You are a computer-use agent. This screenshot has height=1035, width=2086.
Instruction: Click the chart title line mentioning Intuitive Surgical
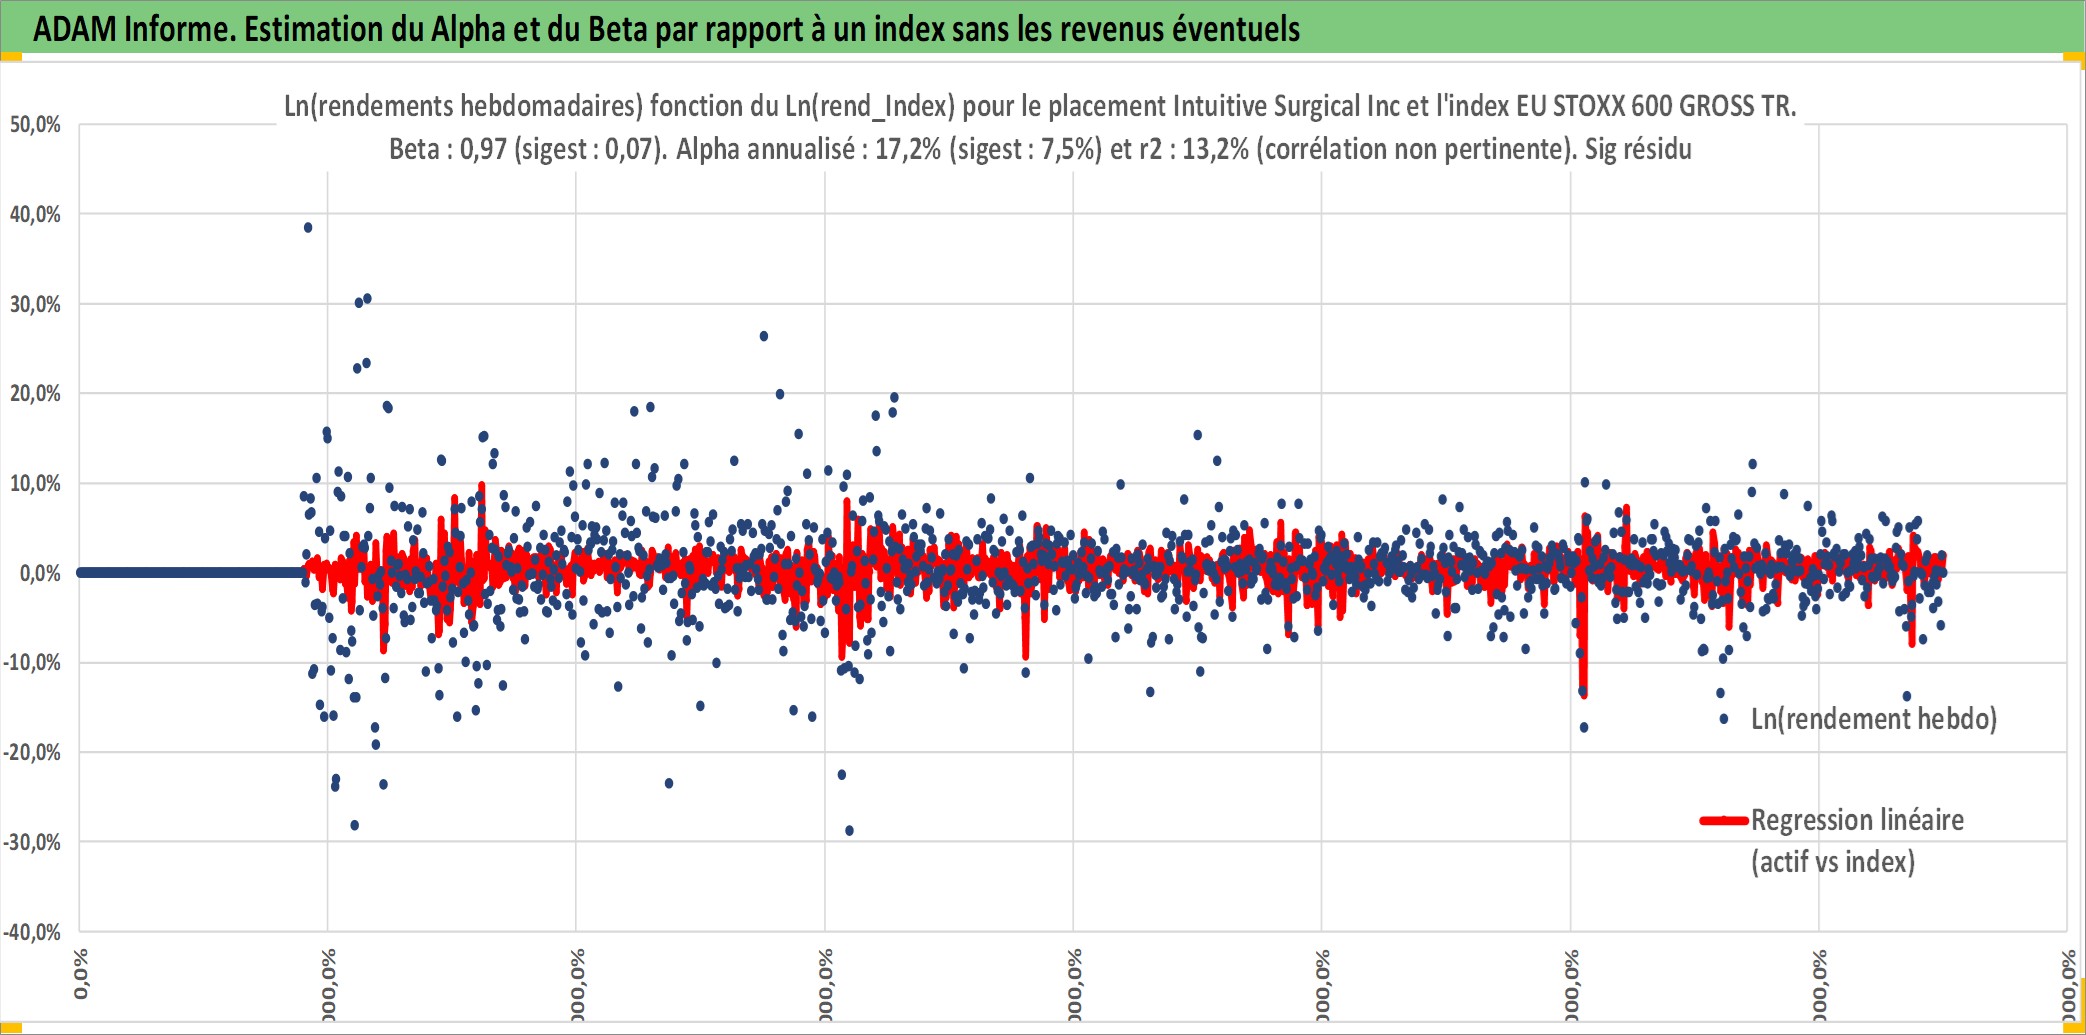pyautogui.click(x=1040, y=106)
